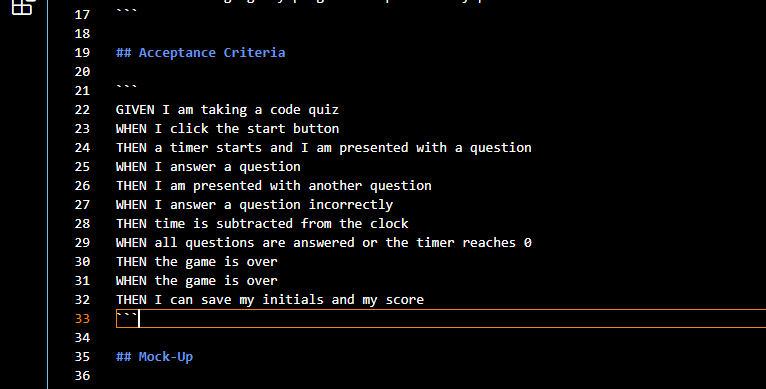This screenshot has width=766, height=389.
Task: Click the text 'WHEN I click the start button'
Action: [227, 129]
